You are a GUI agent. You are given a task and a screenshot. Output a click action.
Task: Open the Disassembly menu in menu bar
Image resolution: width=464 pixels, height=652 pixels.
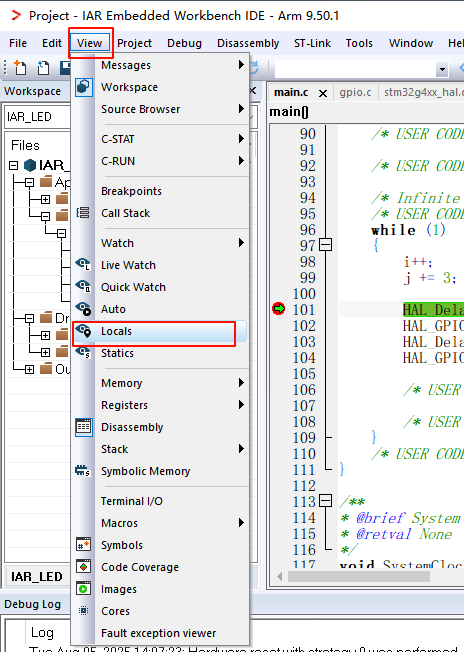[248, 43]
